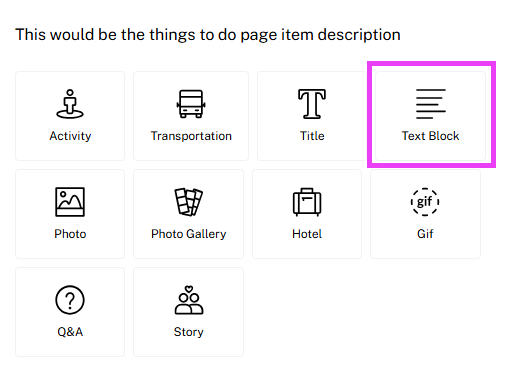Click the Transportation label
This screenshot has width=507, height=381.
coord(191,136)
